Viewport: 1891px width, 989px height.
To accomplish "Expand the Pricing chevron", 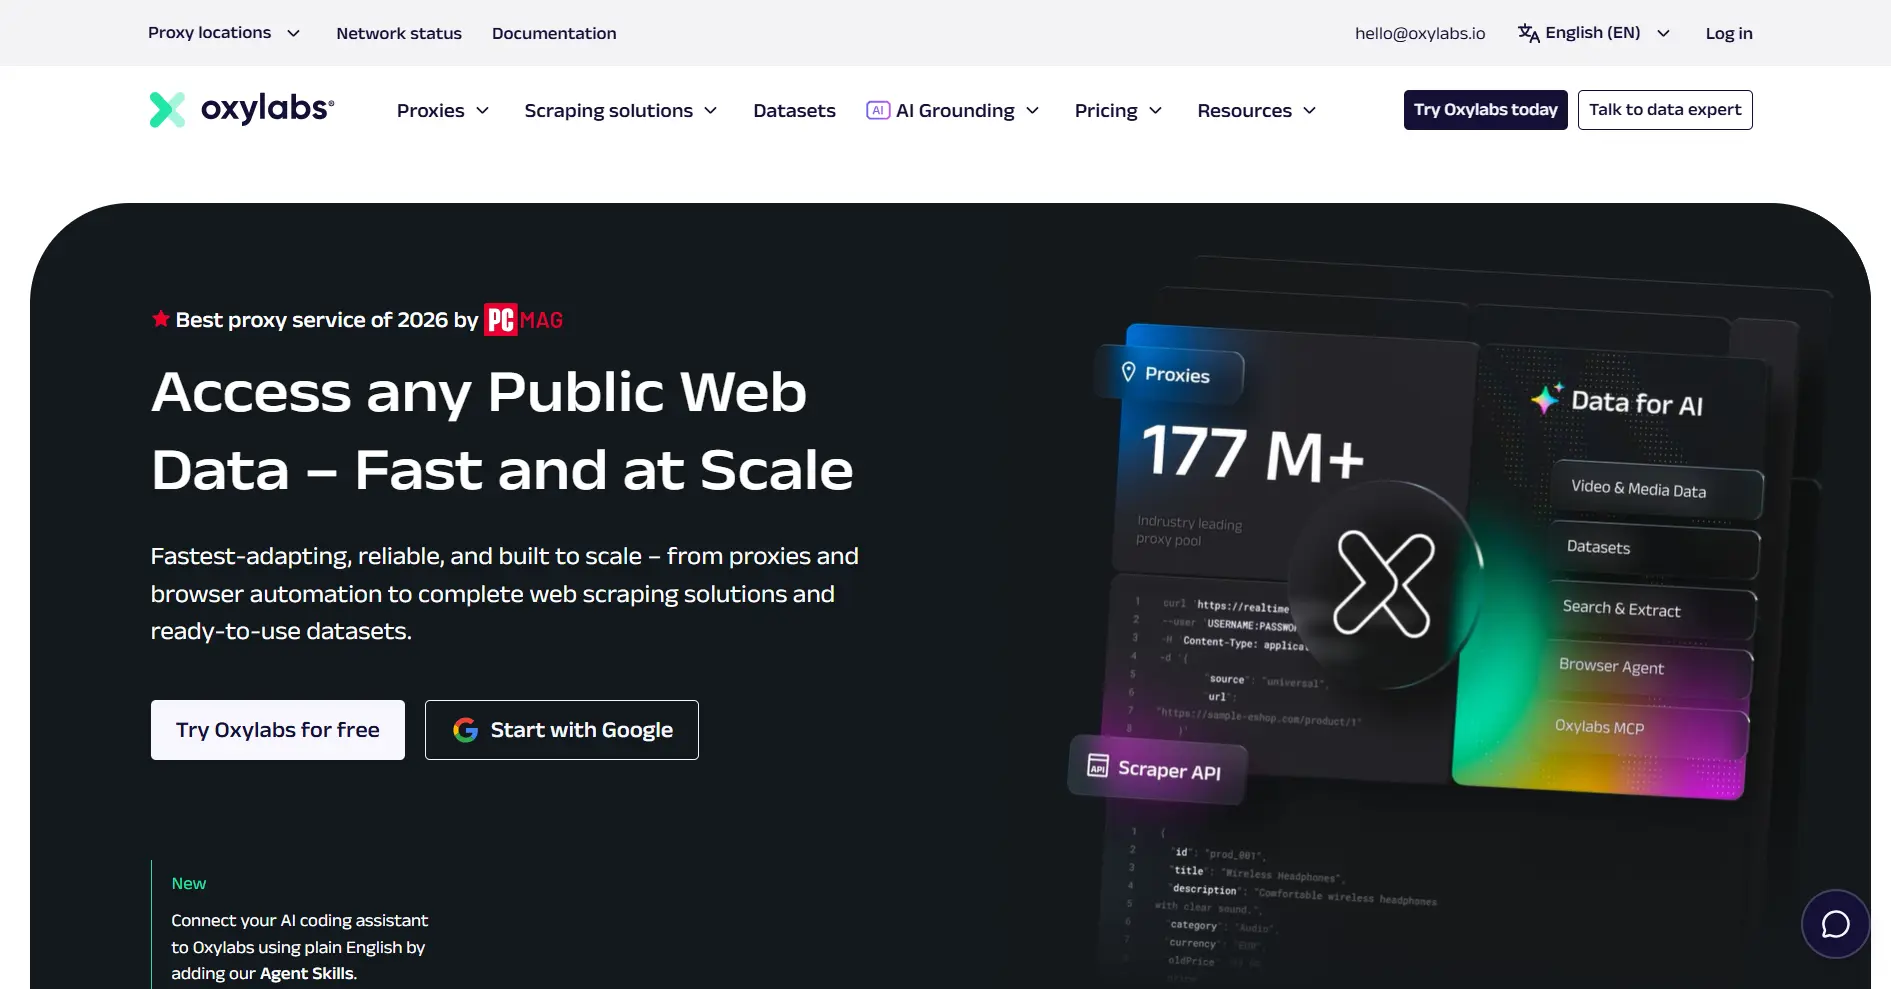I will pyautogui.click(x=1155, y=110).
